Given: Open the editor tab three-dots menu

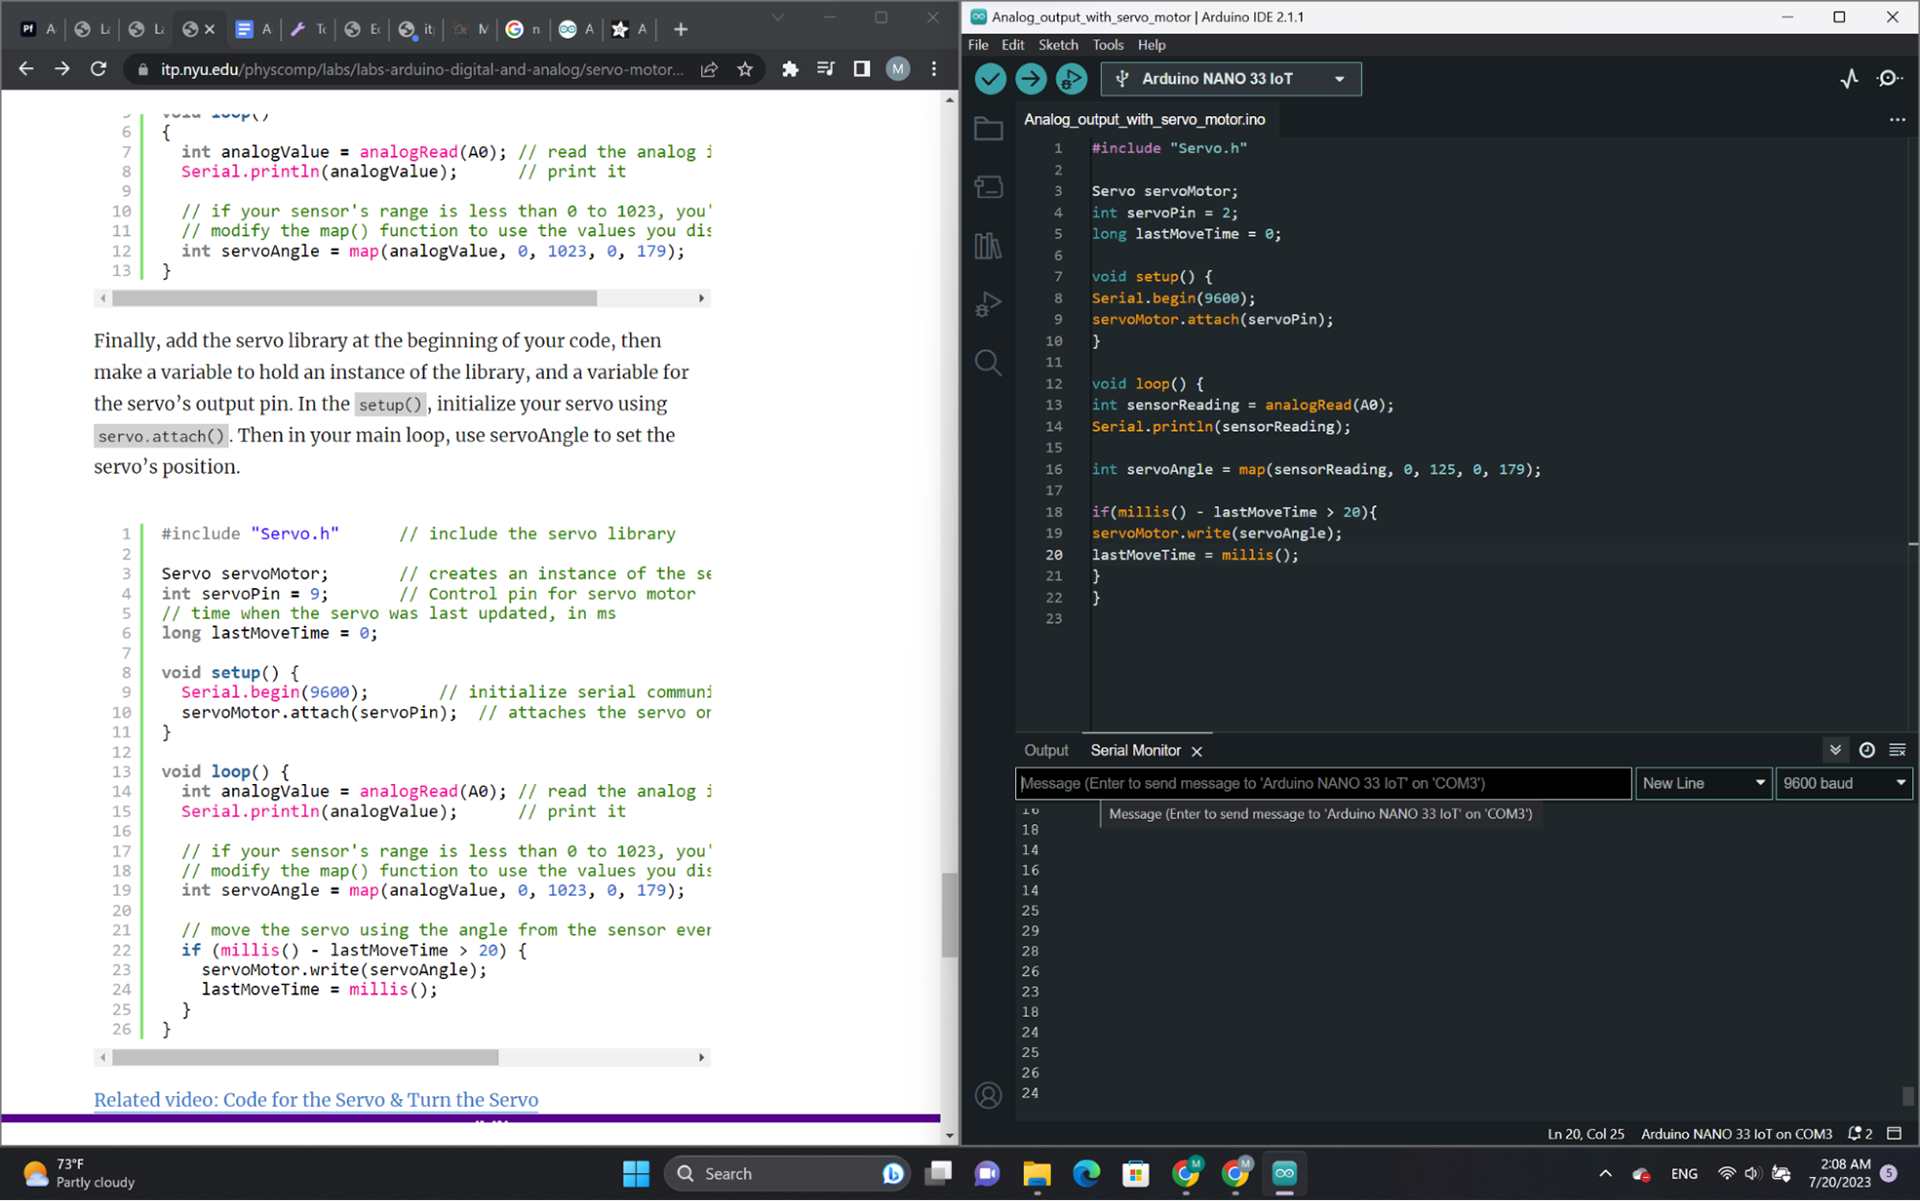Looking at the screenshot, I should [x=1897, y=120].
